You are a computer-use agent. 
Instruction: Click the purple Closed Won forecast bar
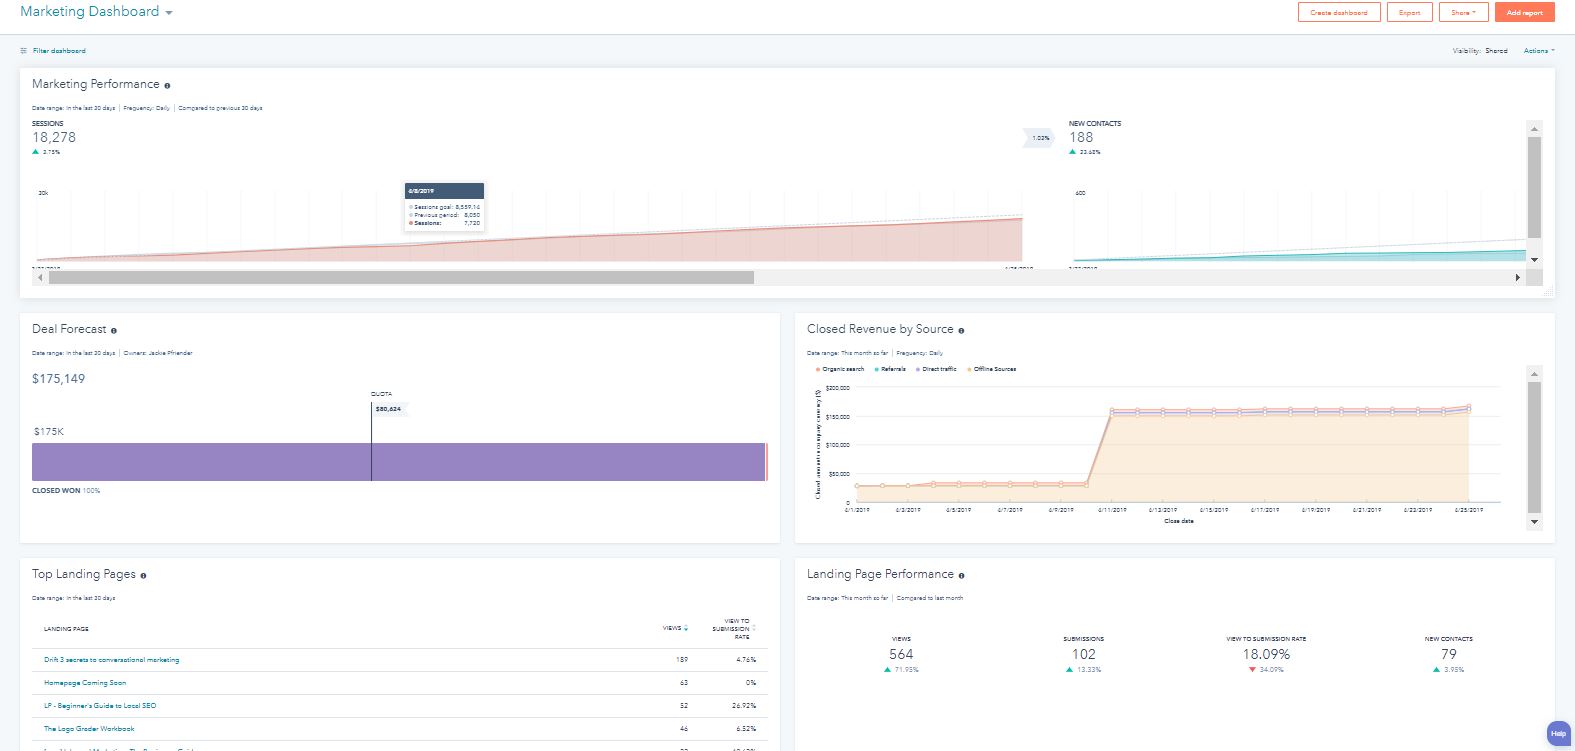(x=200, y=462)
